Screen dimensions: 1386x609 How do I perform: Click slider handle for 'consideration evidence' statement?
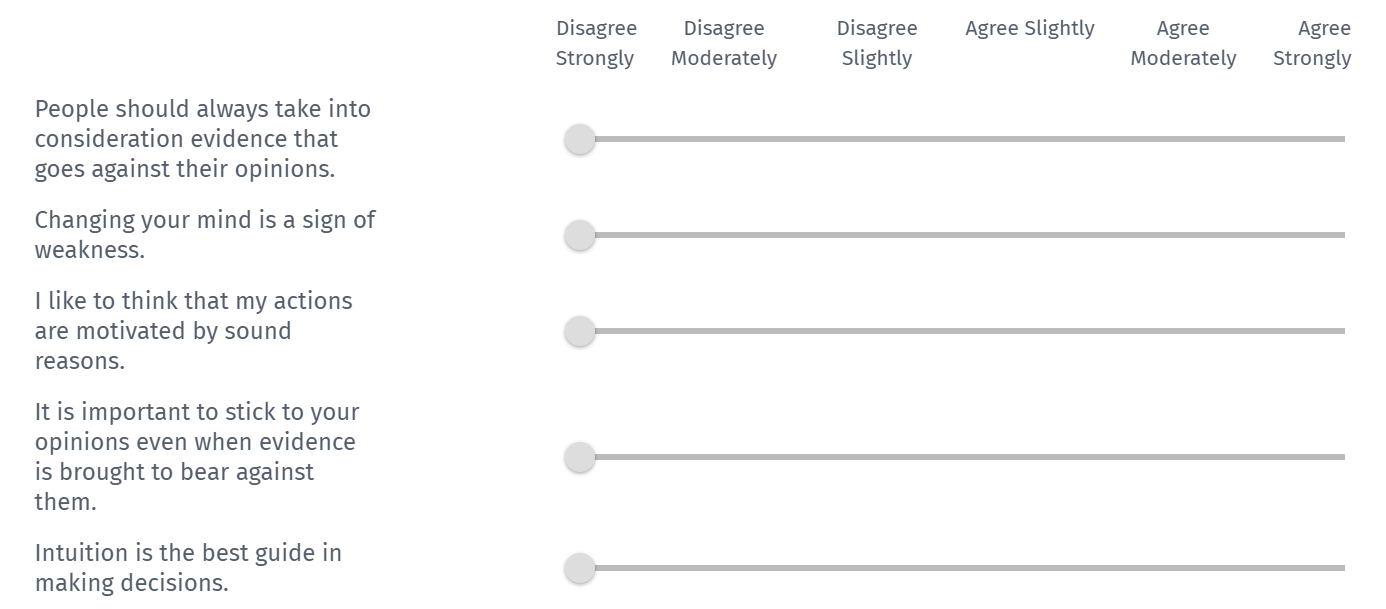pyautogui.click(x=580, y=140)
